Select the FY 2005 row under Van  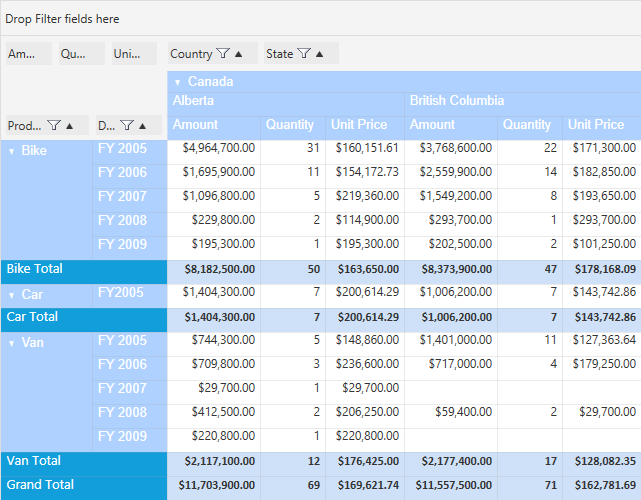(130, 344)
